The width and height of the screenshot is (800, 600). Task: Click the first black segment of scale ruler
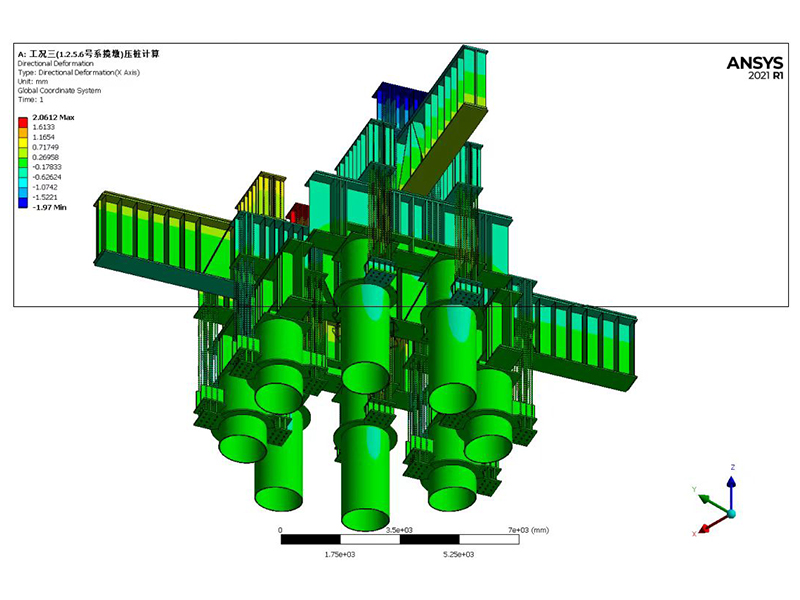point(311,539)
